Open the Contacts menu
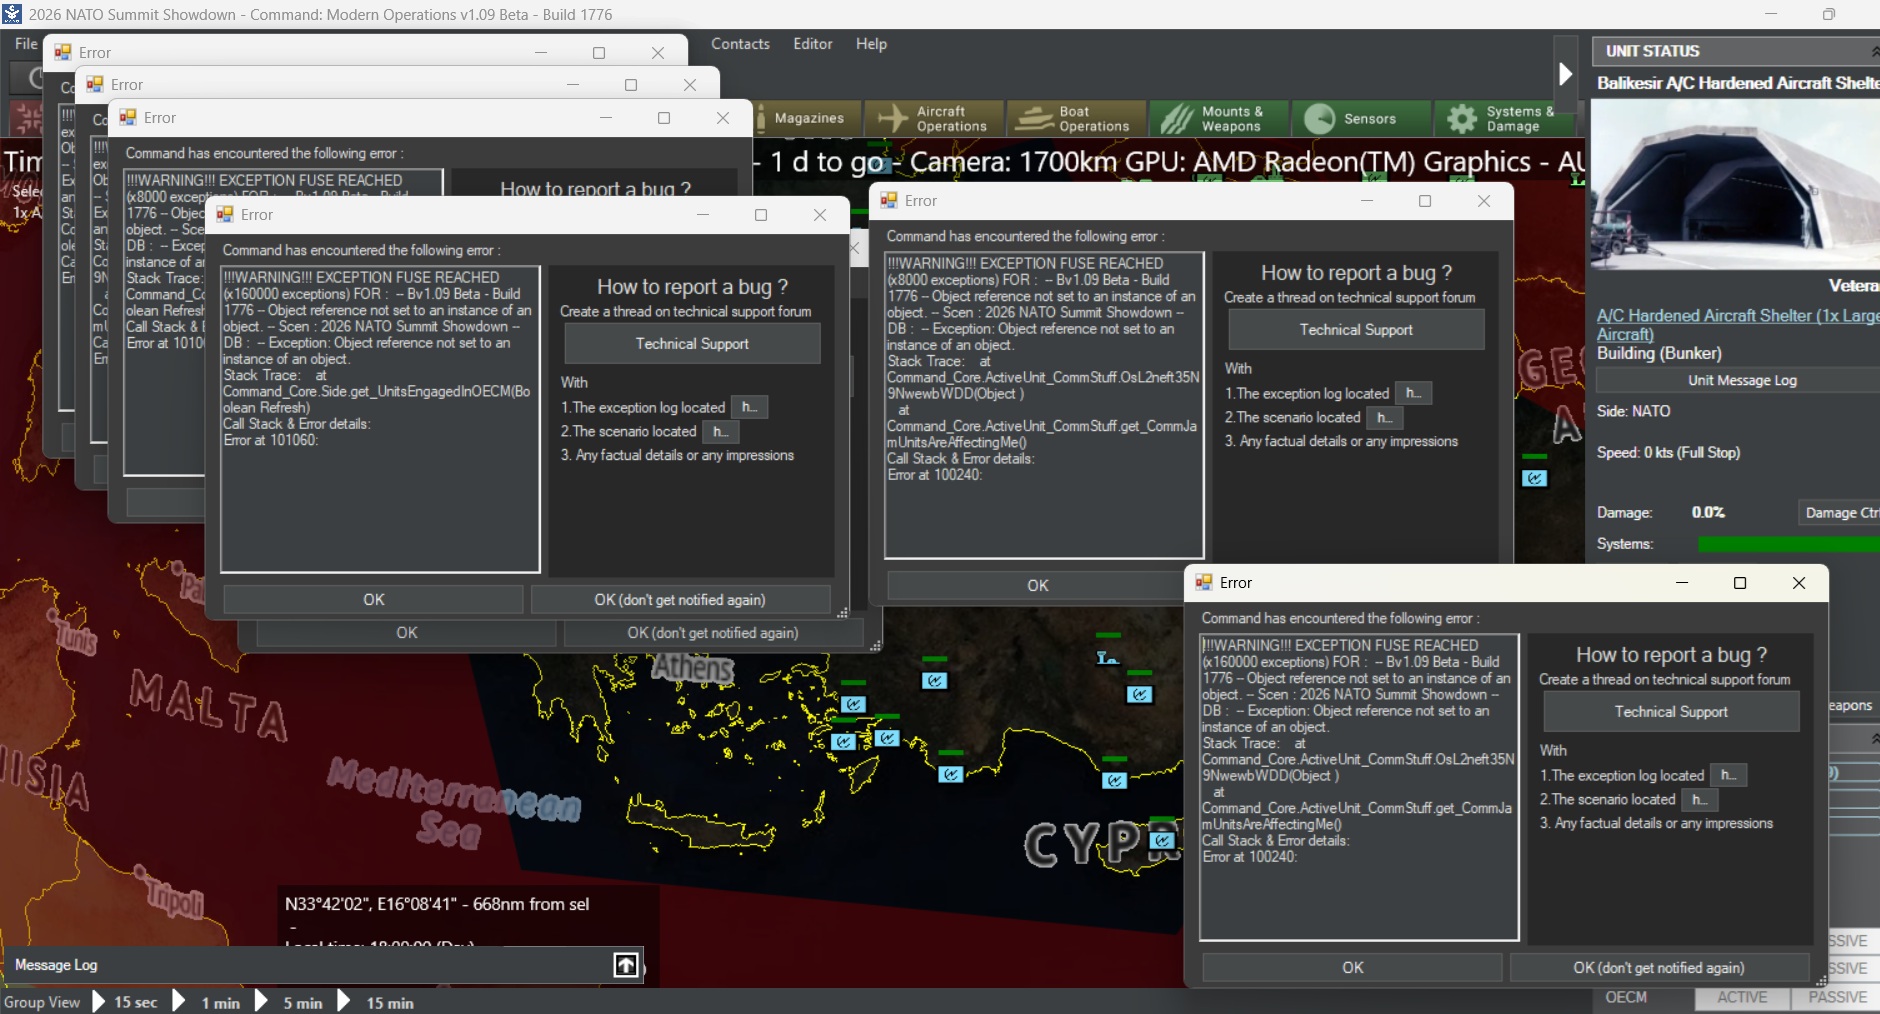The image size is (1880, 1014). click(x=740, y=44)
